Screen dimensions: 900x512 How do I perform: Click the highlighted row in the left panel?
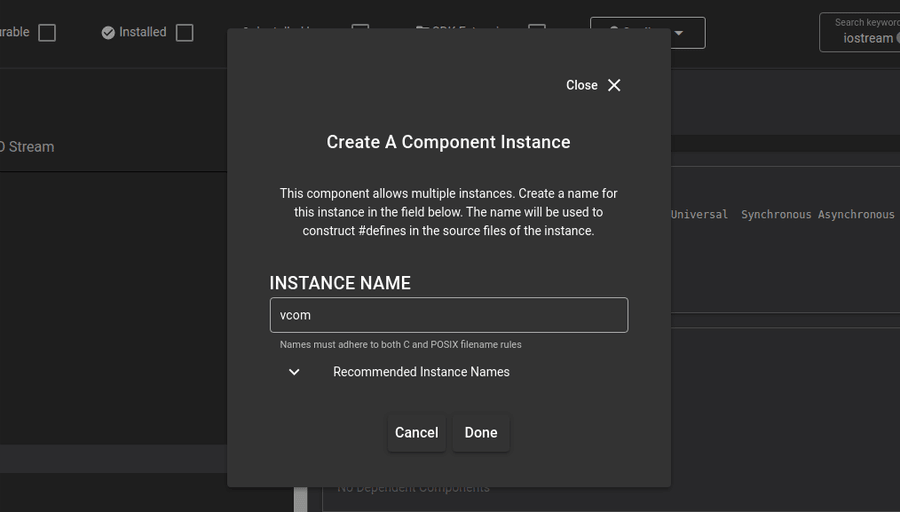(x=113, y=459)
